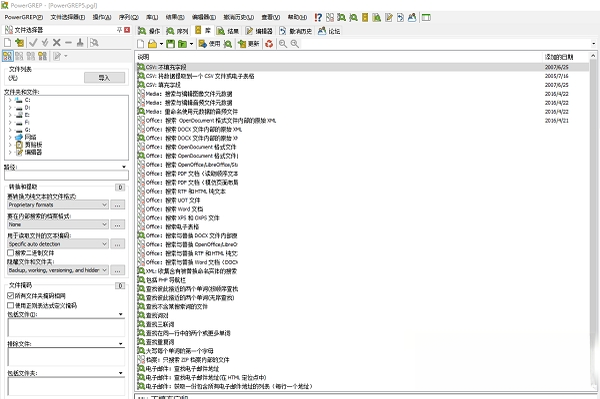Select the '电子邮件: 查找电子邮件地址' library row

coord(363,368)
